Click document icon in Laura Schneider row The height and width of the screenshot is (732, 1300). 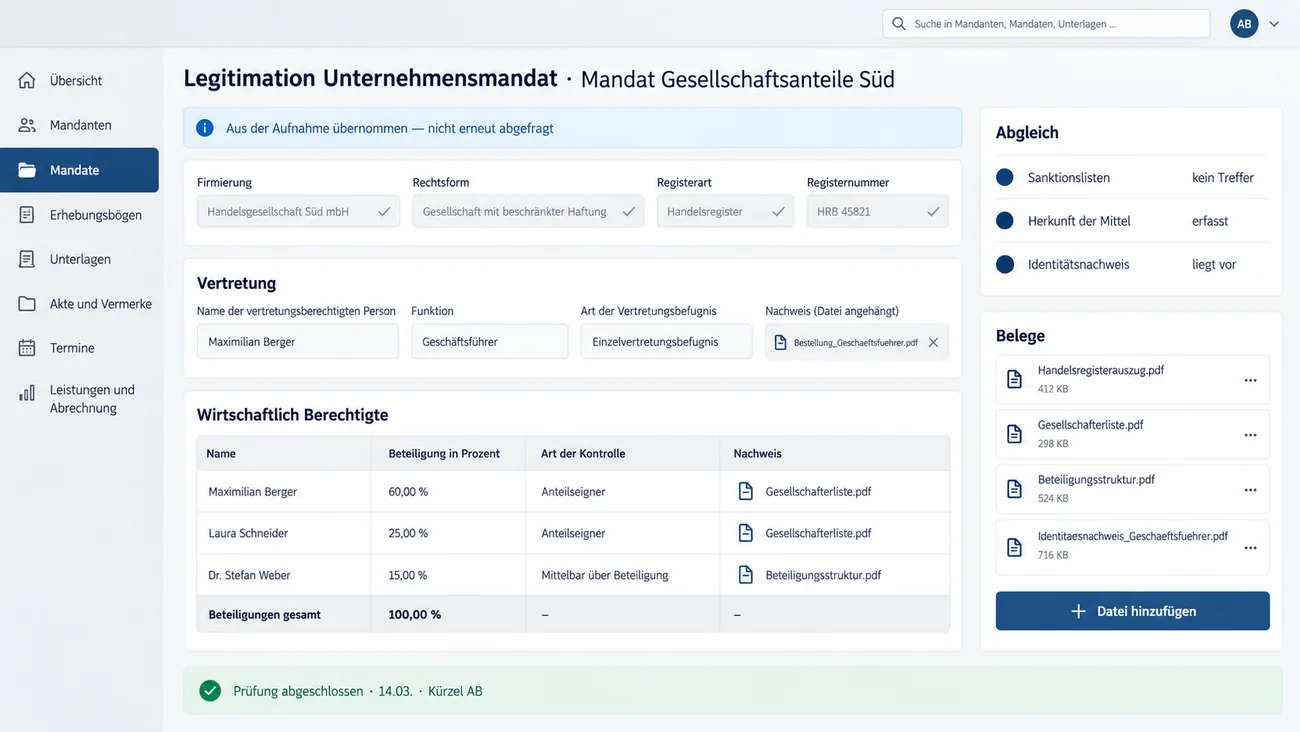[745, 533]
